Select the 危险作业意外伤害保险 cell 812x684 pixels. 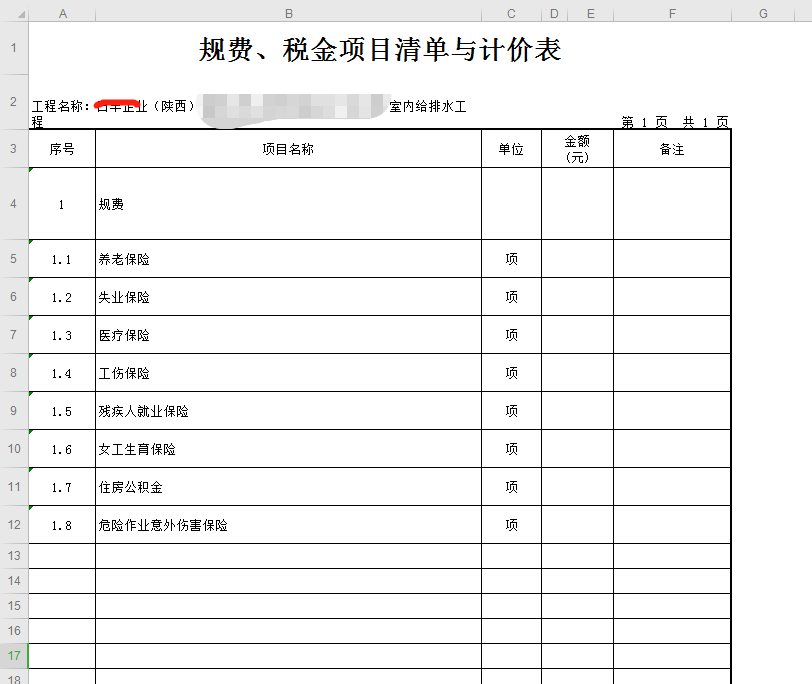[x=288, y=525]
